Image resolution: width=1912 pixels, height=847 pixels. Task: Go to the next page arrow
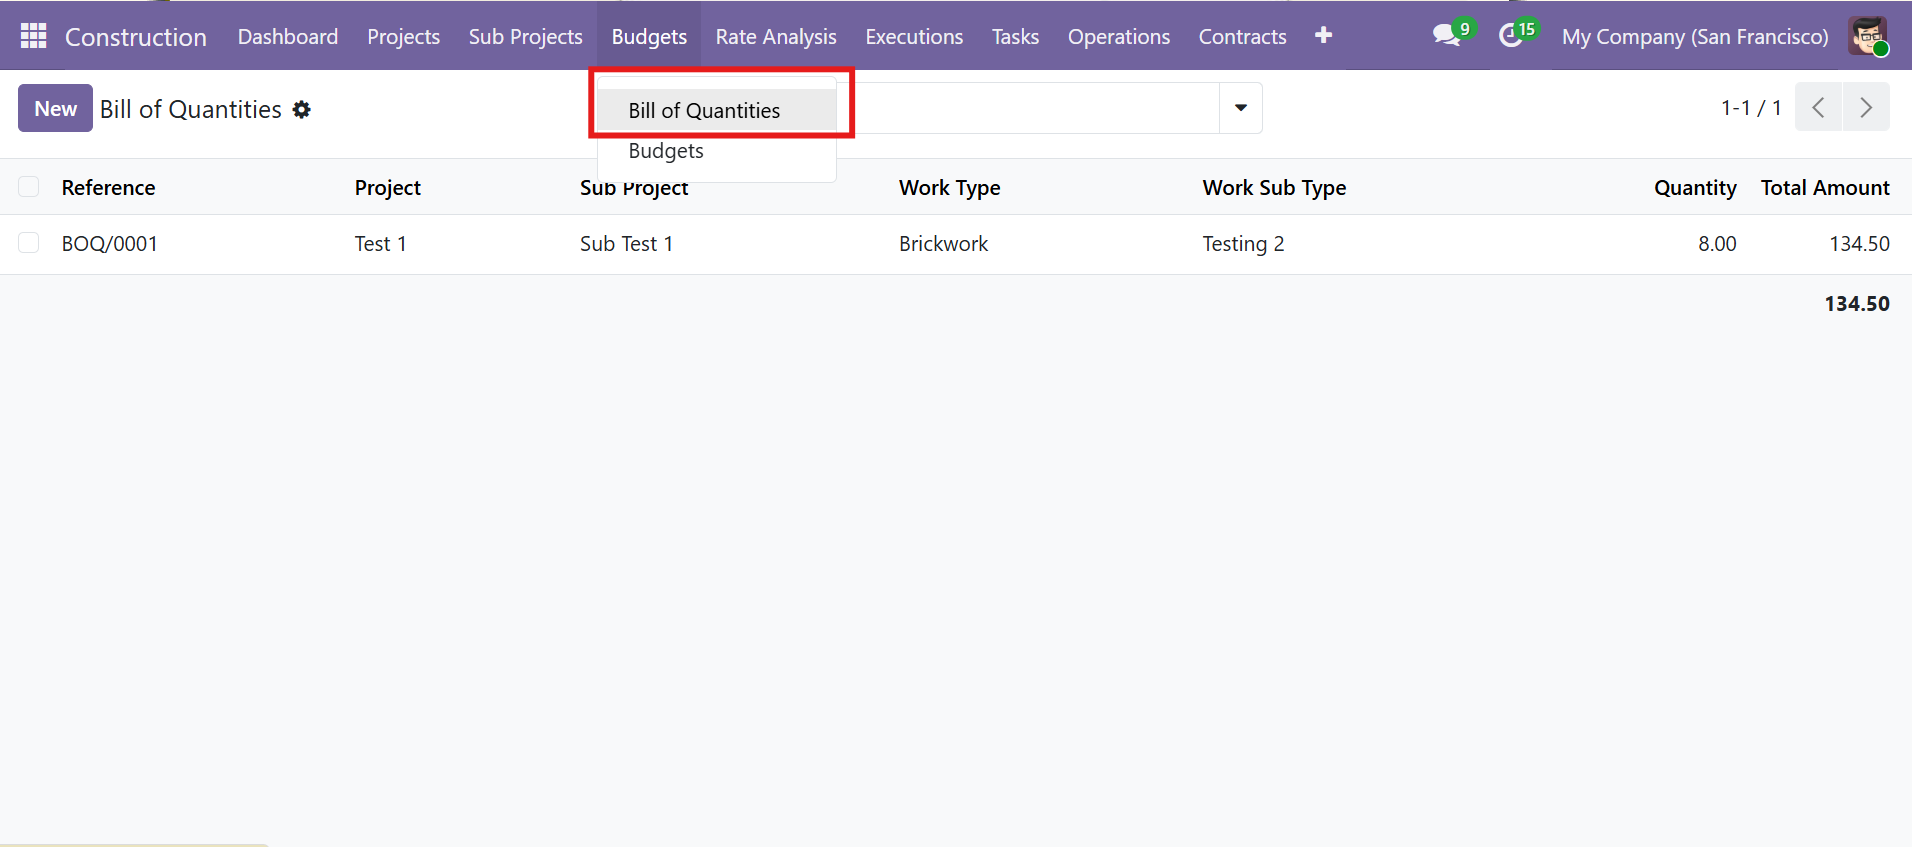coord(1865,108)
